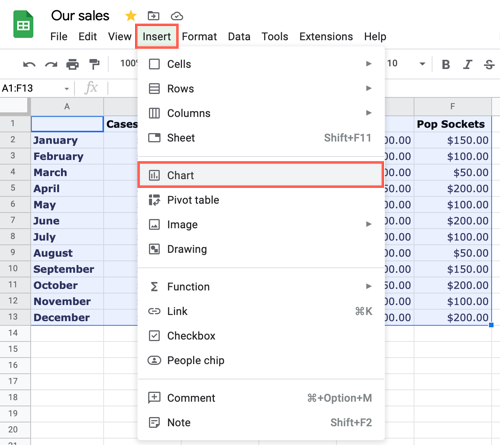The width and height of the screenshot is (500, 445).
Task: Click empty cell A1
Action: coord(67,124)
